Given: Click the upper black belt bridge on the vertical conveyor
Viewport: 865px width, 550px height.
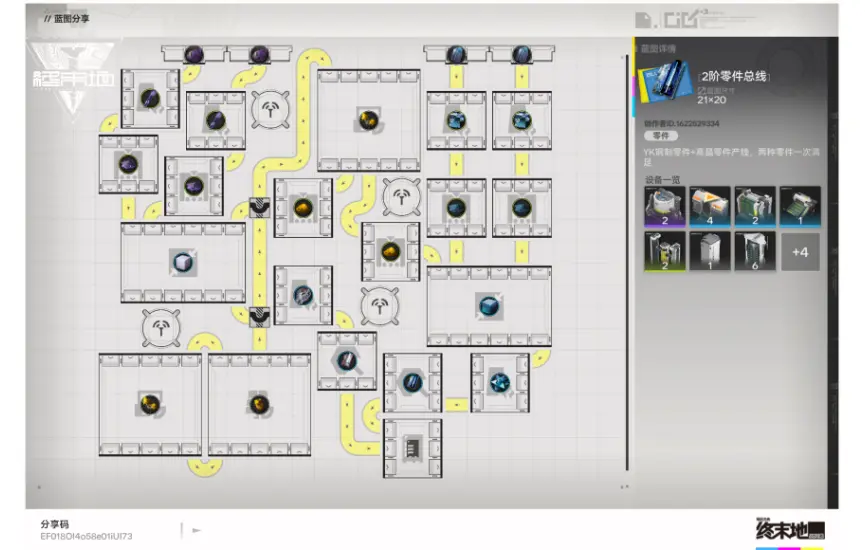Looking at the screenshot, I should point(259,208).
